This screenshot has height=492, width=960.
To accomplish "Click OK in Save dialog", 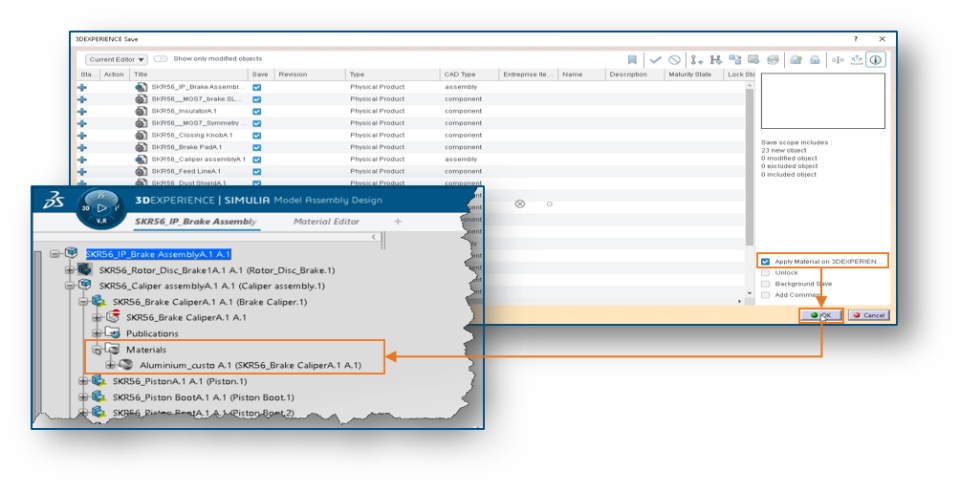I will [820, 315].
